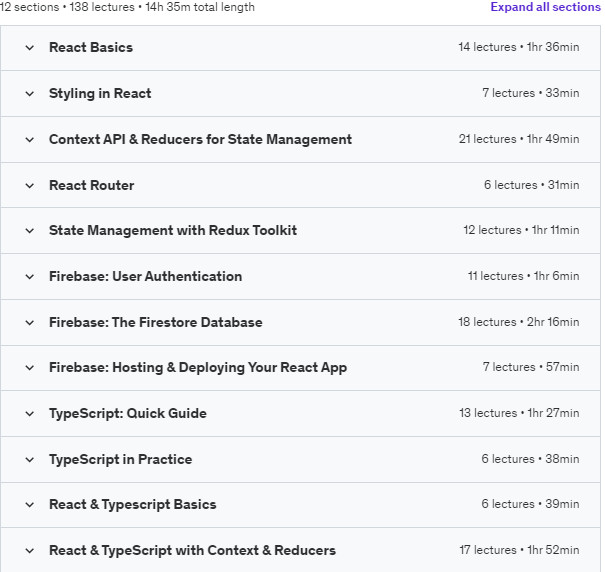This screenshot has height=572, width=605.
Task: Click the 21 lectures • 1hr 49min text
Action: tap(519, 139)
